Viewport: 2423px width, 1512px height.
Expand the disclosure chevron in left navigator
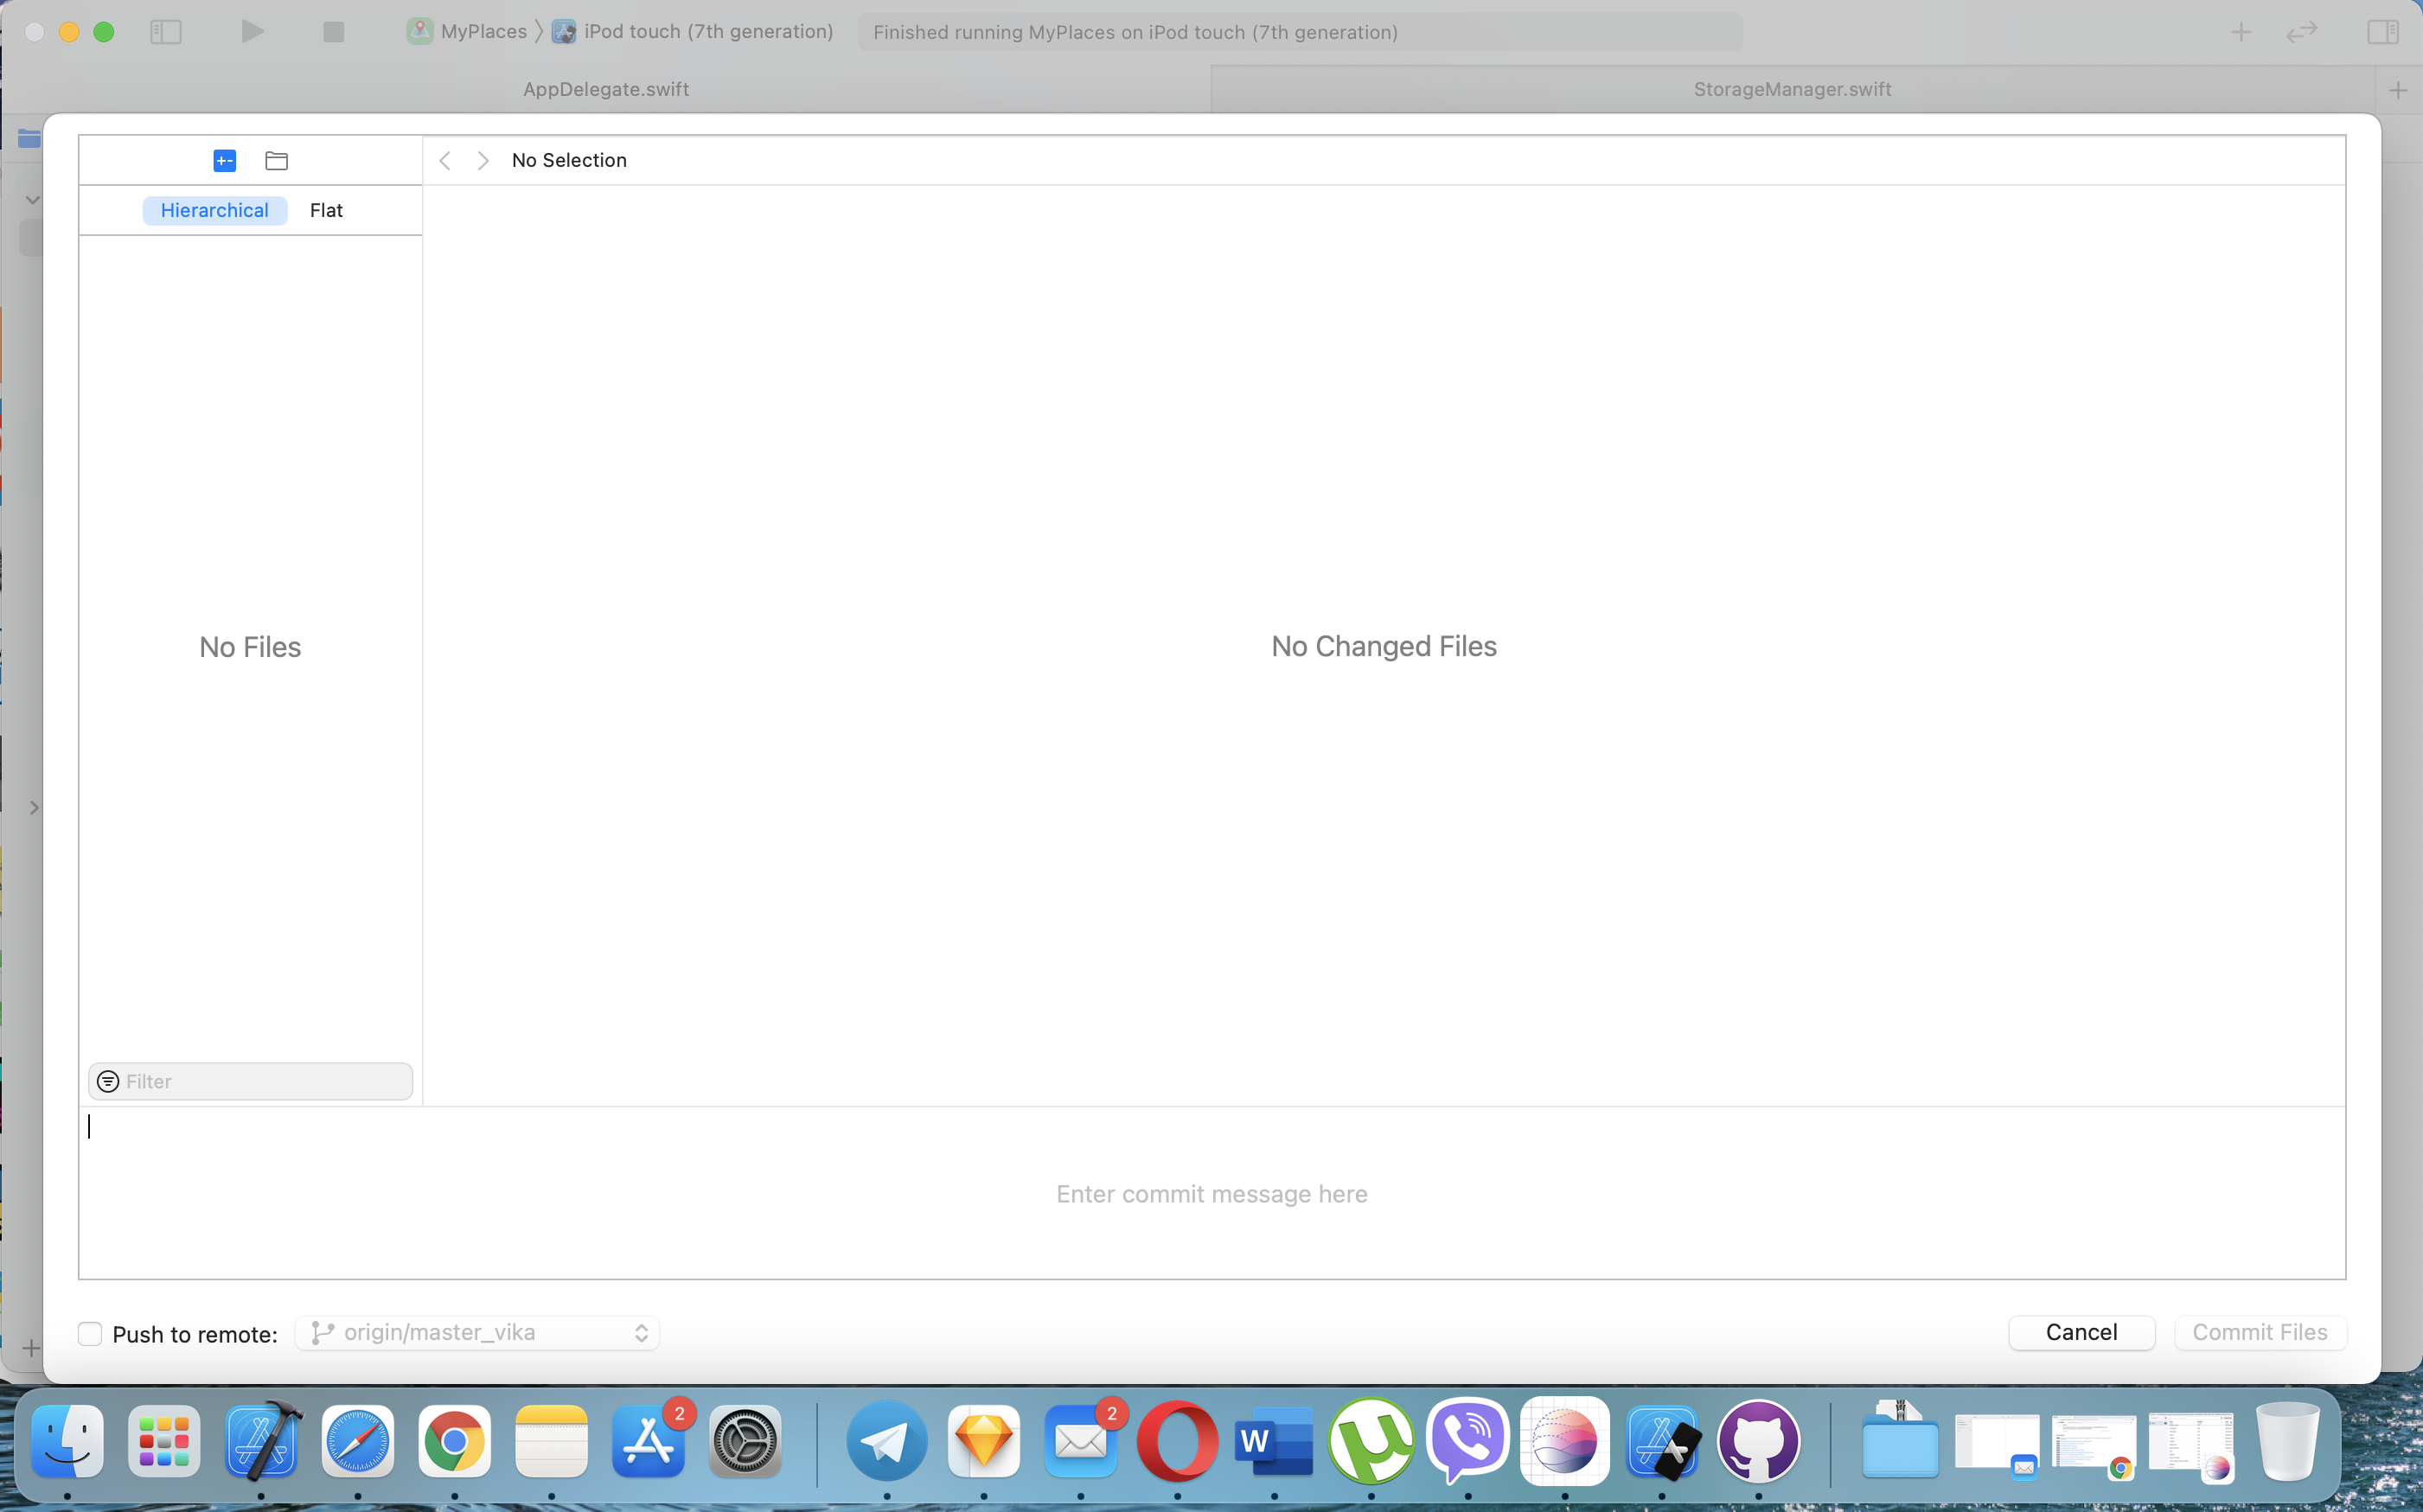point(34,807)
